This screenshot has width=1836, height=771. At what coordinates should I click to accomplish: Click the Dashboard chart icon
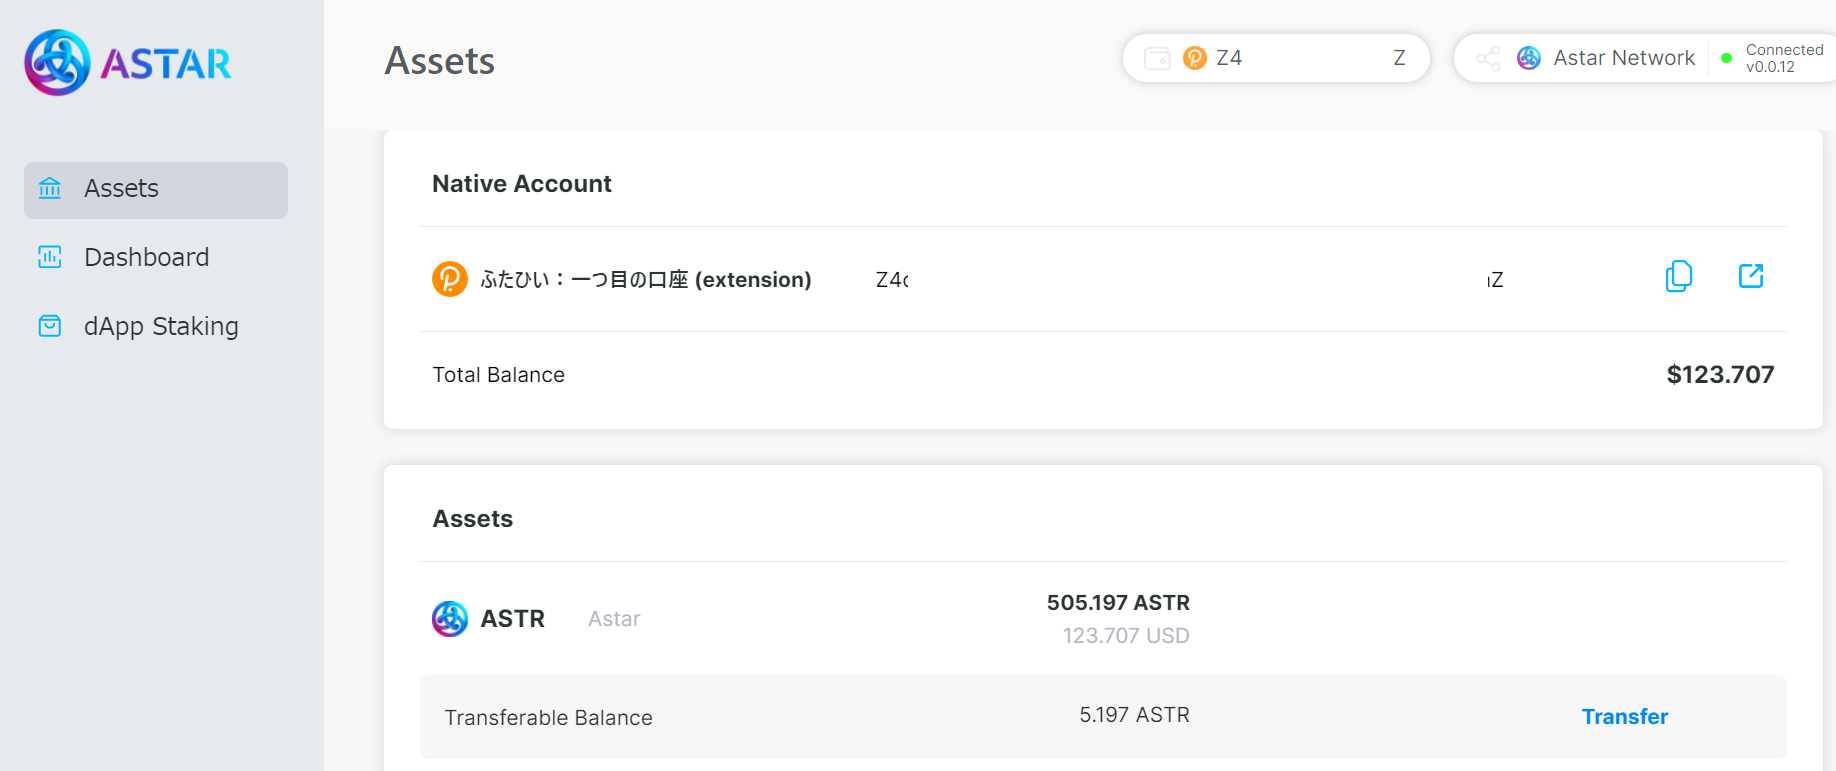50,257
